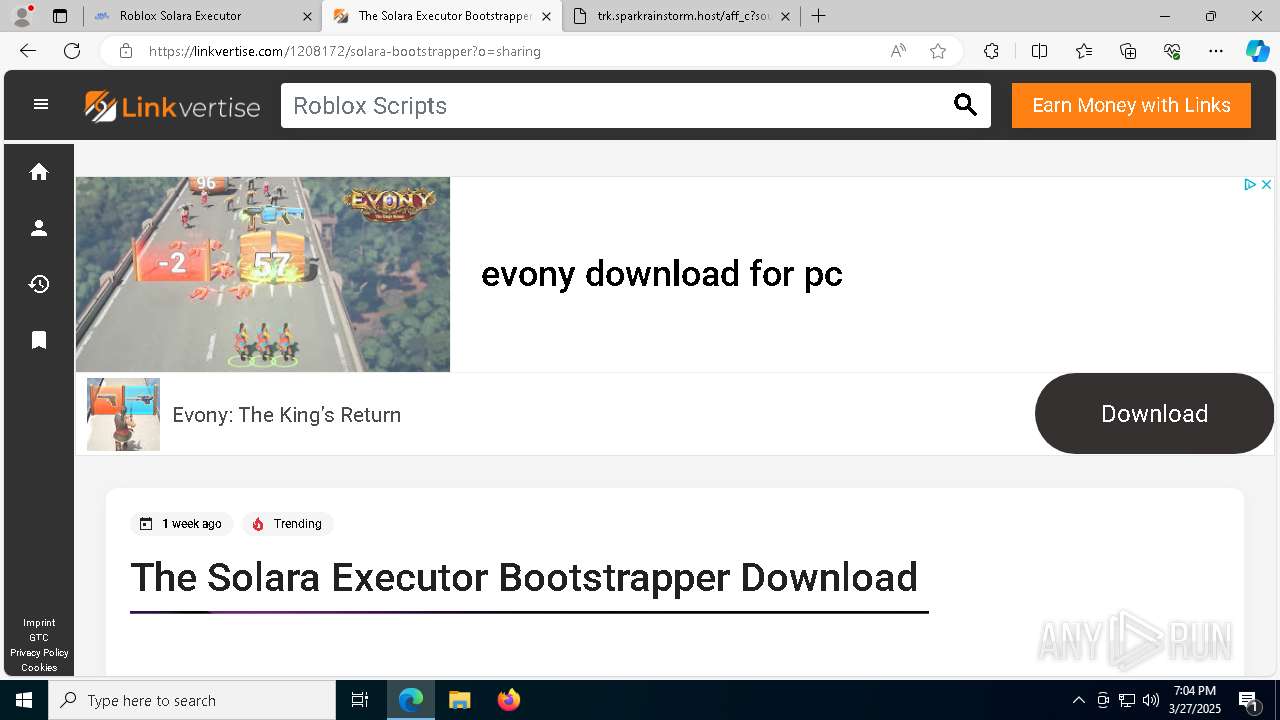Refresh the current page
The image size is (1280, 720).
72,51
